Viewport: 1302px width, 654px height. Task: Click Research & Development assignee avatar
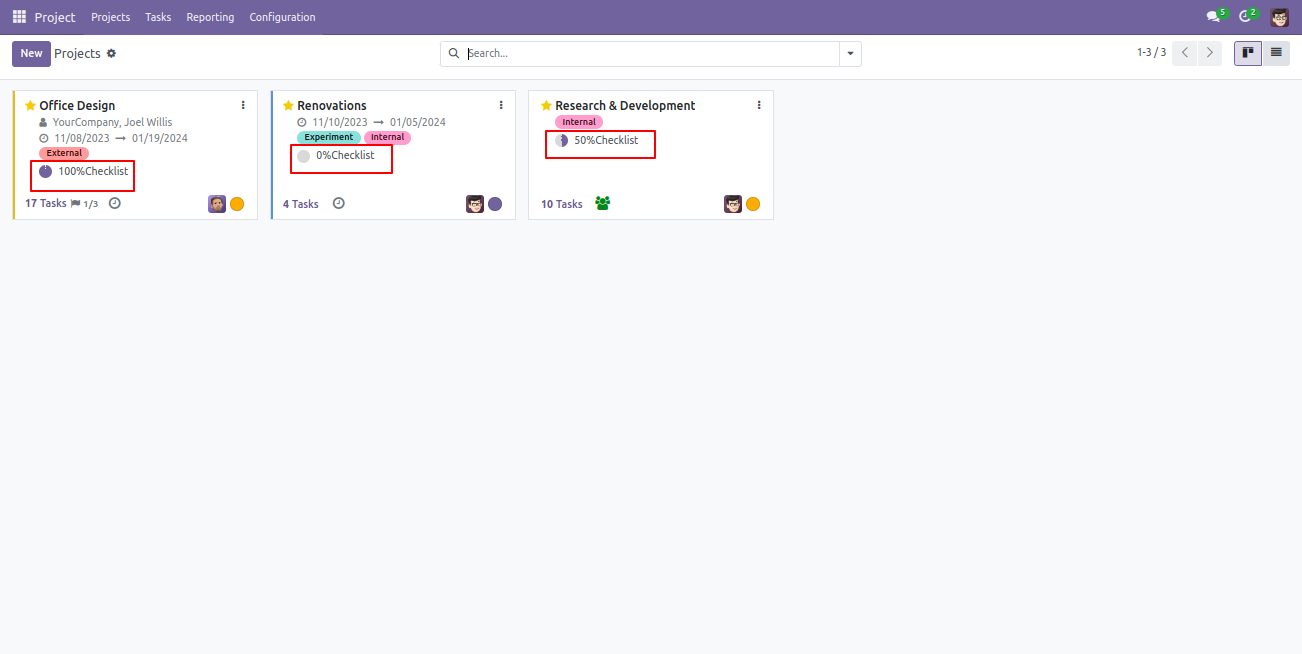(733, 204)
